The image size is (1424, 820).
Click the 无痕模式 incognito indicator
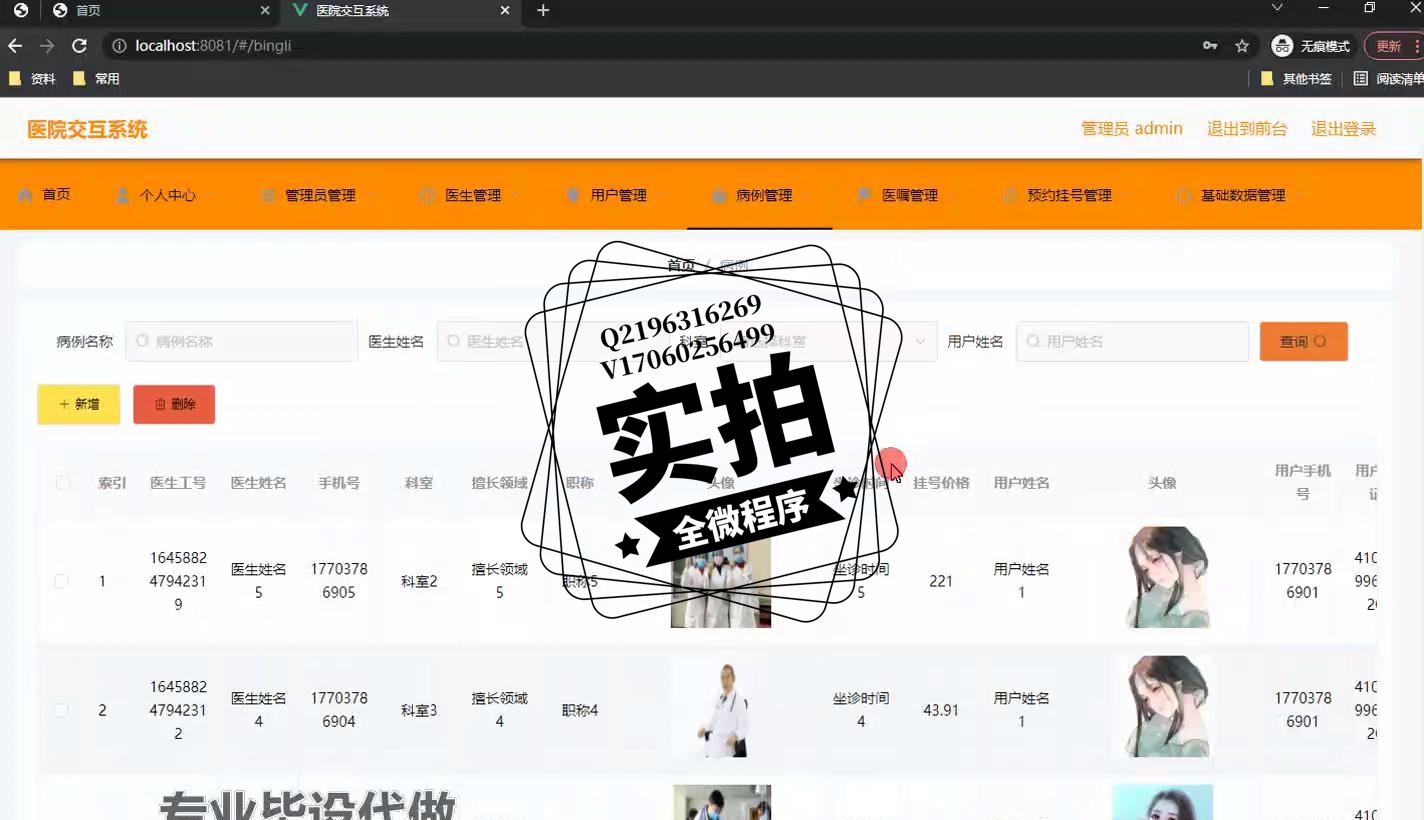pyautogui.click(x=1311, y=46)
